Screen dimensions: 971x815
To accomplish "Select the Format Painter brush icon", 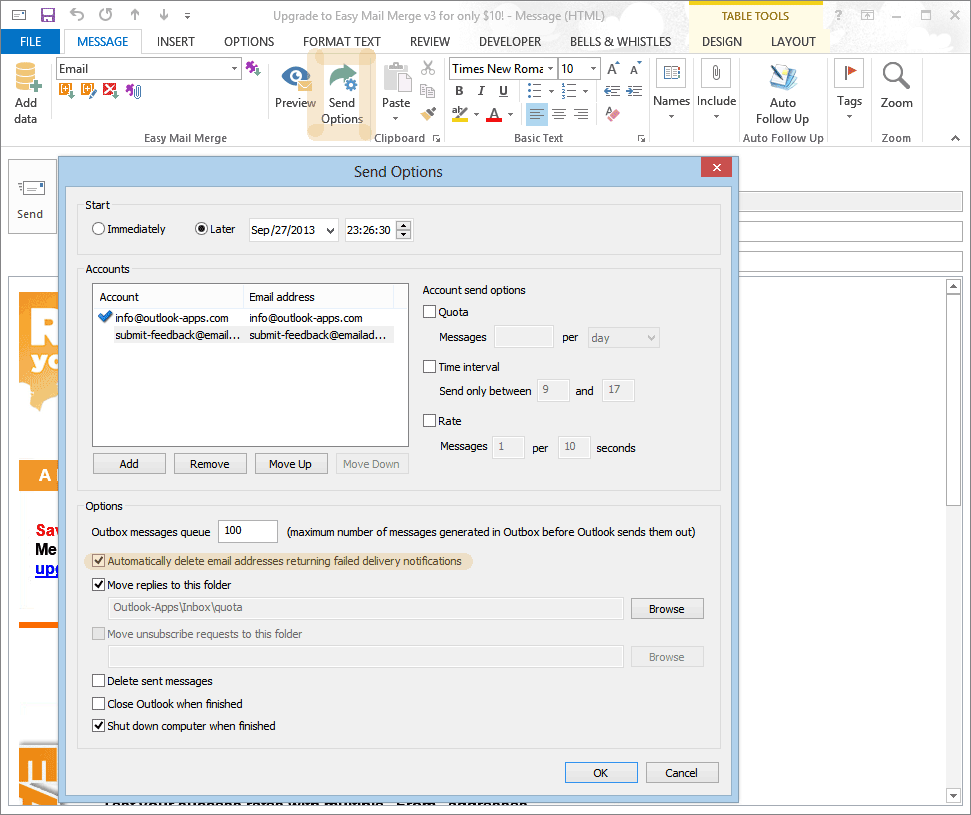I will (428, 114).
